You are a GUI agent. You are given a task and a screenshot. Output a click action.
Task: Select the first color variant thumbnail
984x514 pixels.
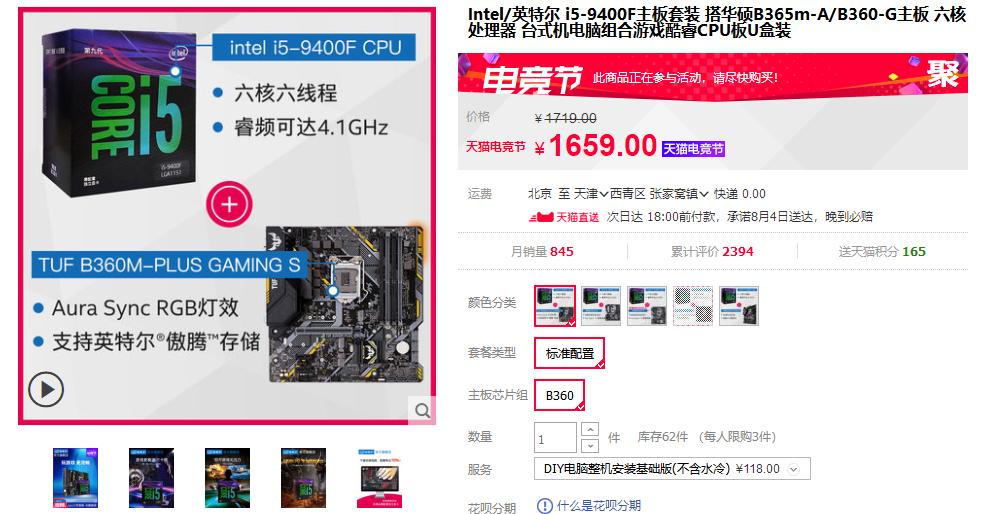pyautogui.click(x=555, y=306)
